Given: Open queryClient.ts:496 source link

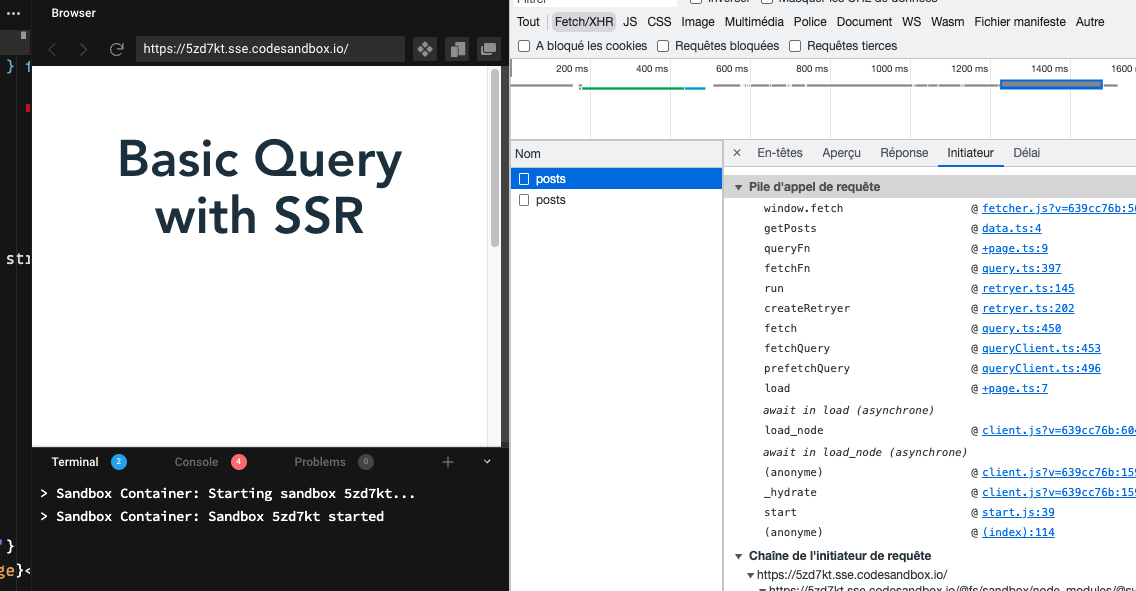Looking at the screenshot, I should (x=1041, y=368).
